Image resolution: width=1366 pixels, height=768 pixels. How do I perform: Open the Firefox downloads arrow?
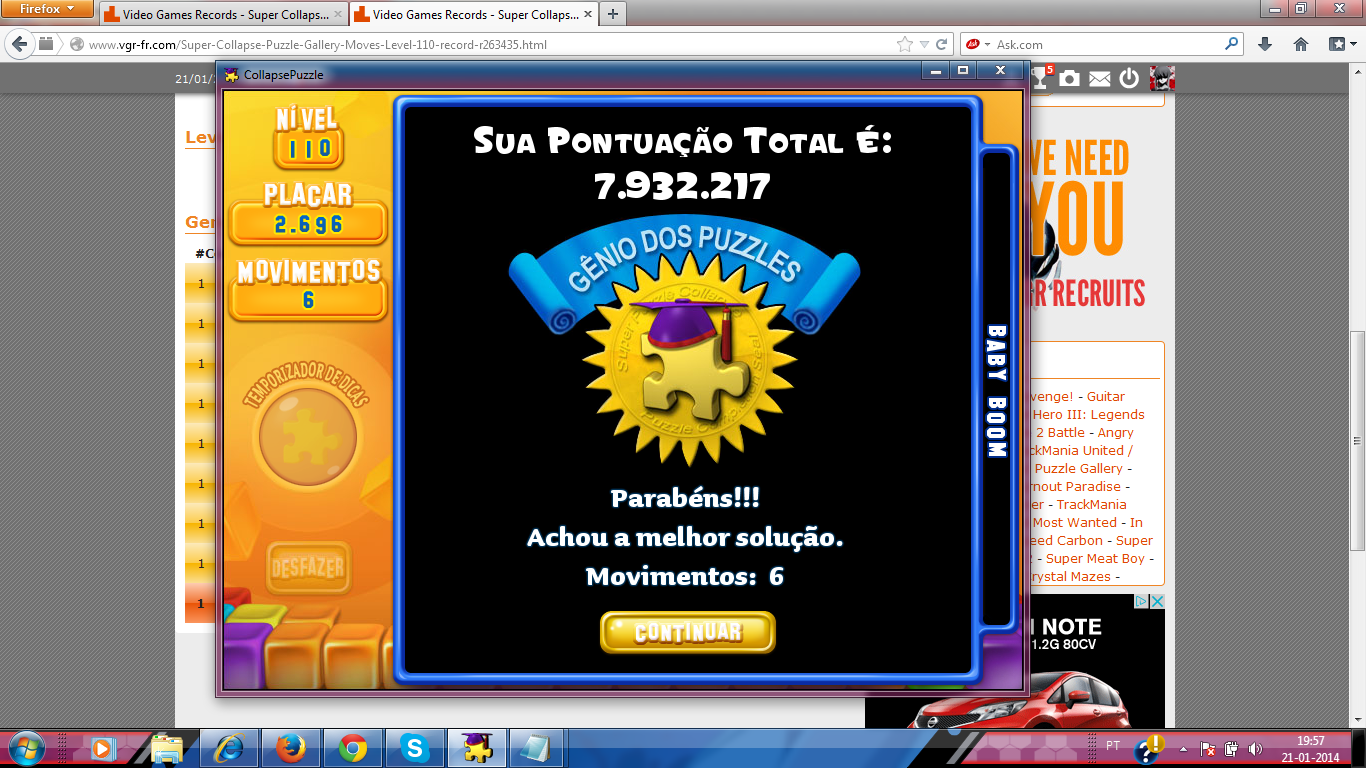click(x=1265, y=45)
